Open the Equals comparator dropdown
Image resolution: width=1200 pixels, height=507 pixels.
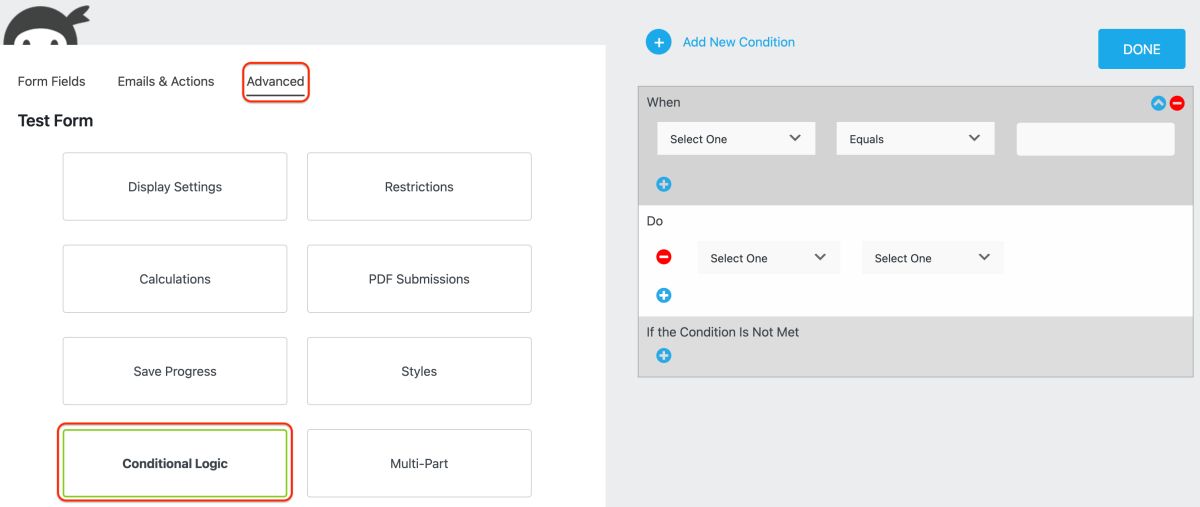[915, 139]
